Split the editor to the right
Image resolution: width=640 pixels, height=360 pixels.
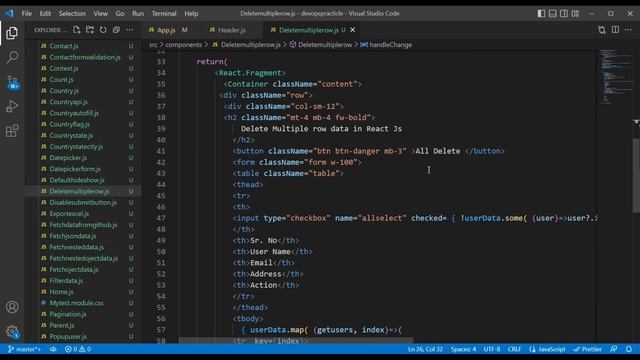(615, 30)
